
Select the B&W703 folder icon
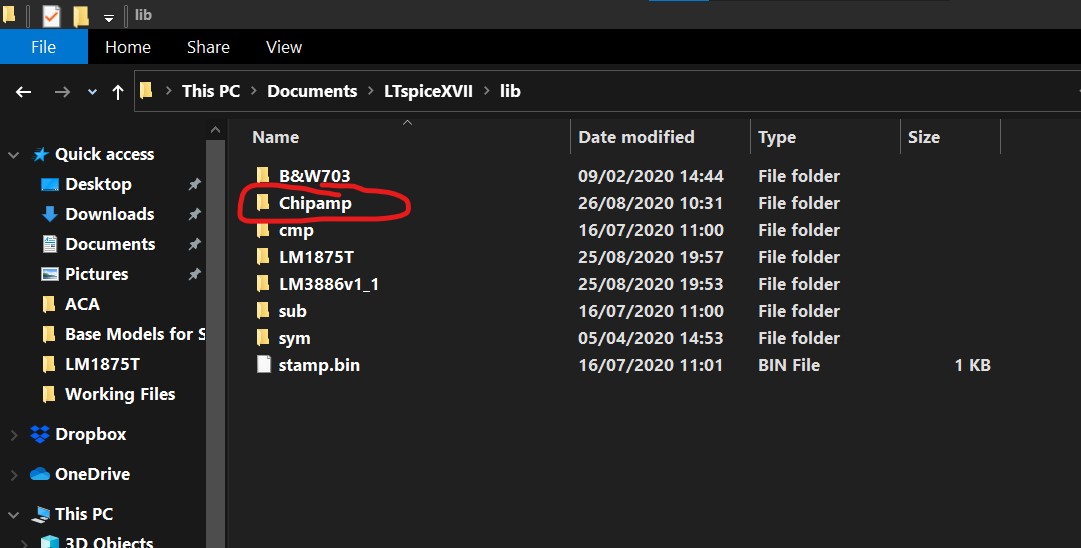[x=263, y=175]
